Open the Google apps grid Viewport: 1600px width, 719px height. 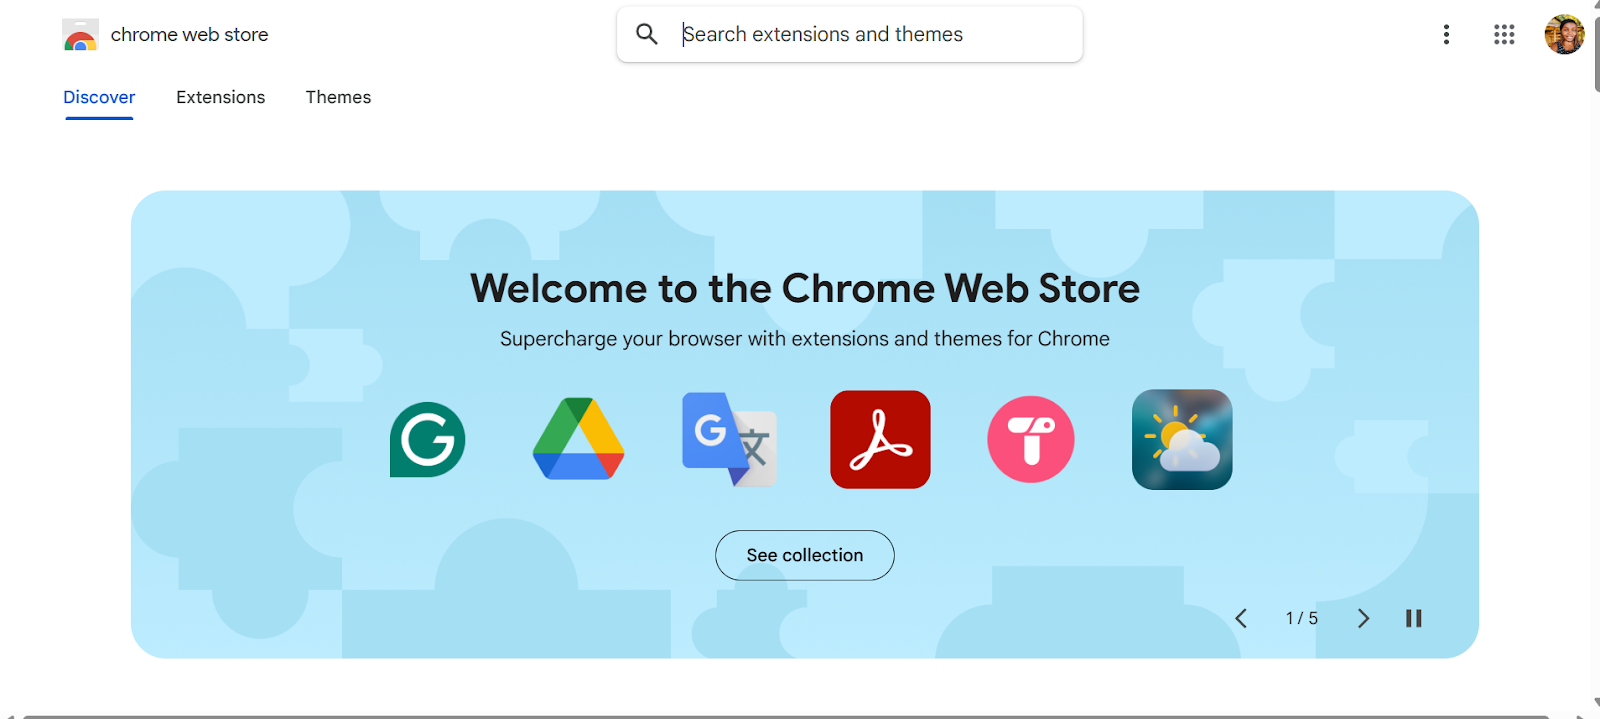(1504, 35)
